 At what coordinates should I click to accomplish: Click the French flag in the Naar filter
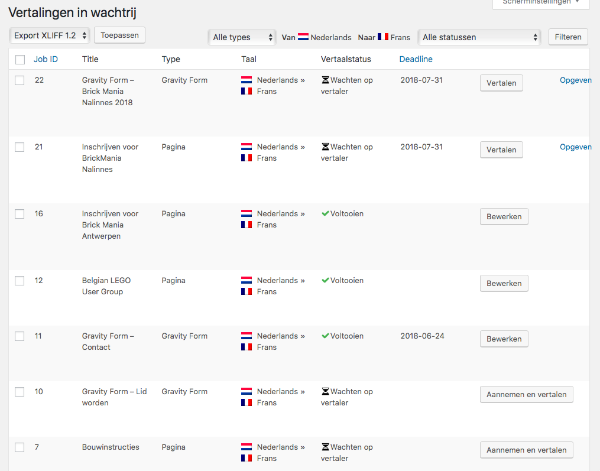383,37
